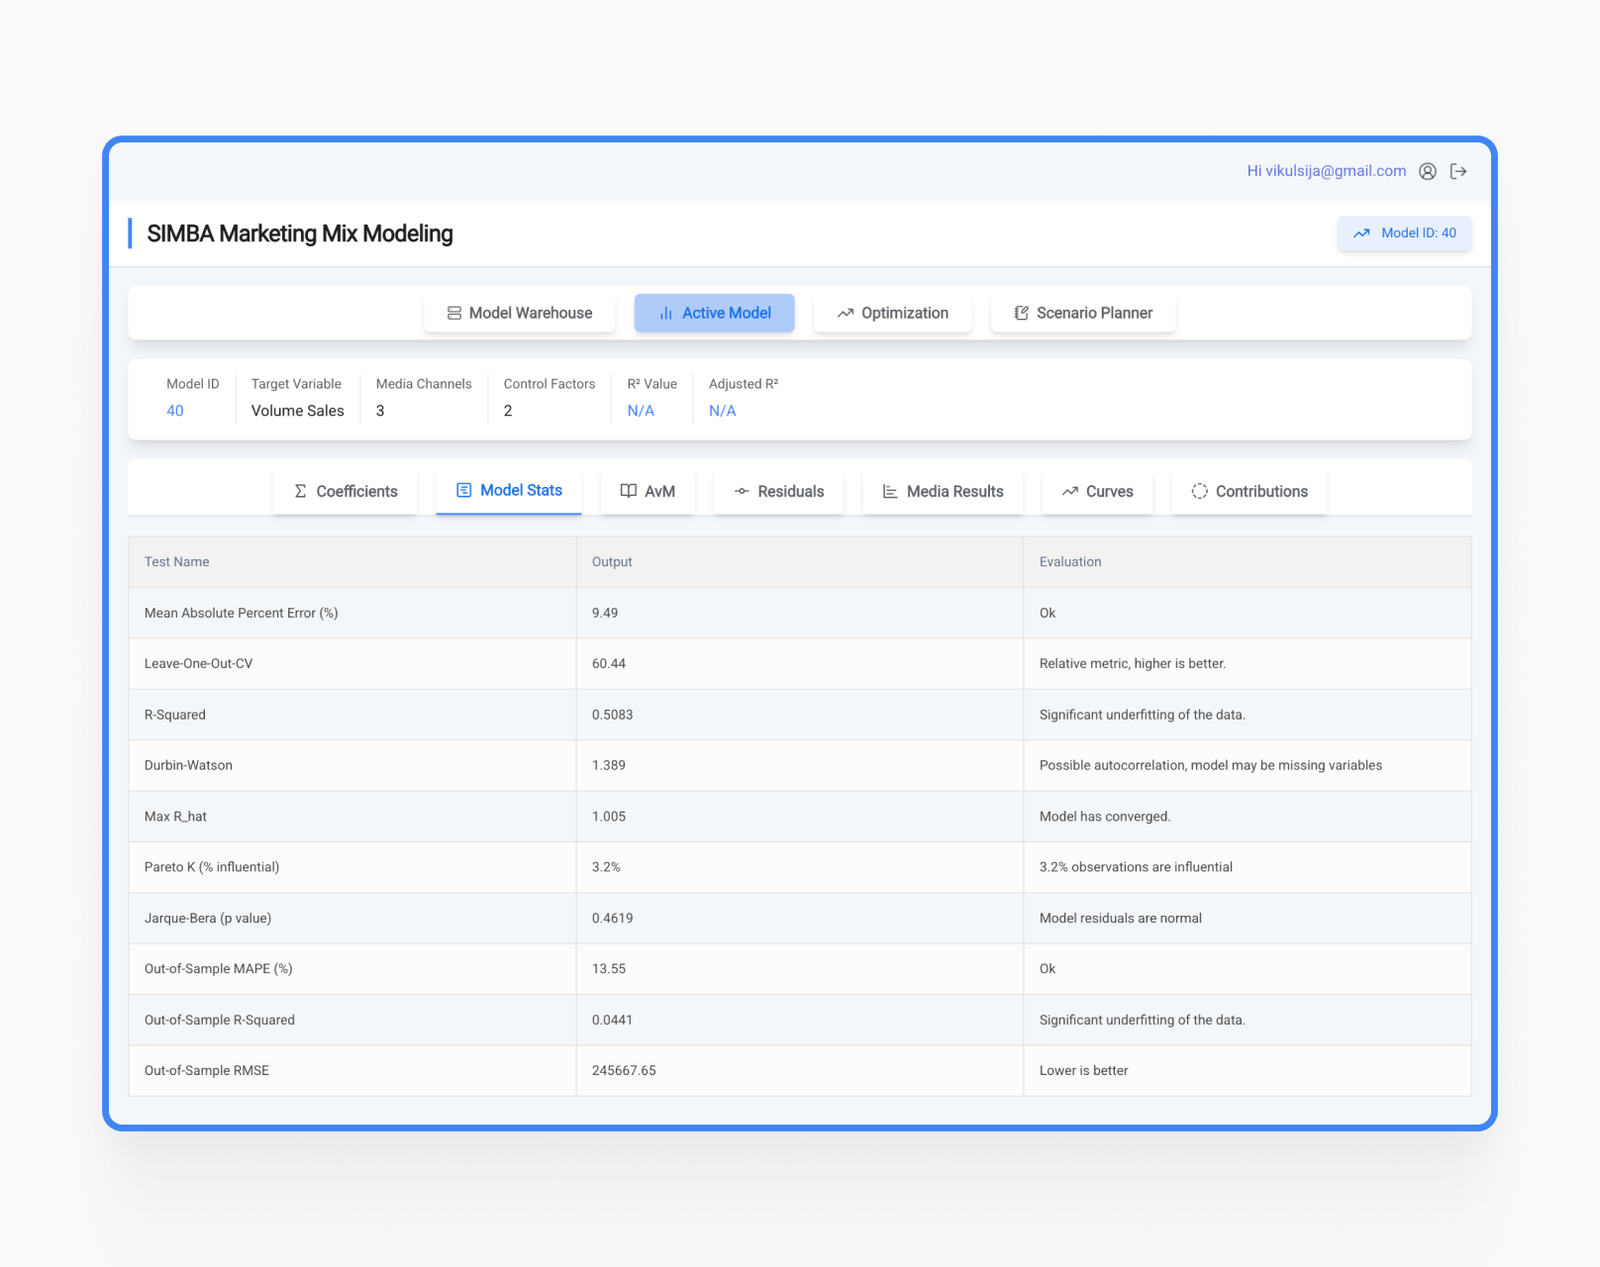This screenshot has width=1600, height=1267.
Task: Click the Contributions dashed circle icon
Action: [1199, 491]
